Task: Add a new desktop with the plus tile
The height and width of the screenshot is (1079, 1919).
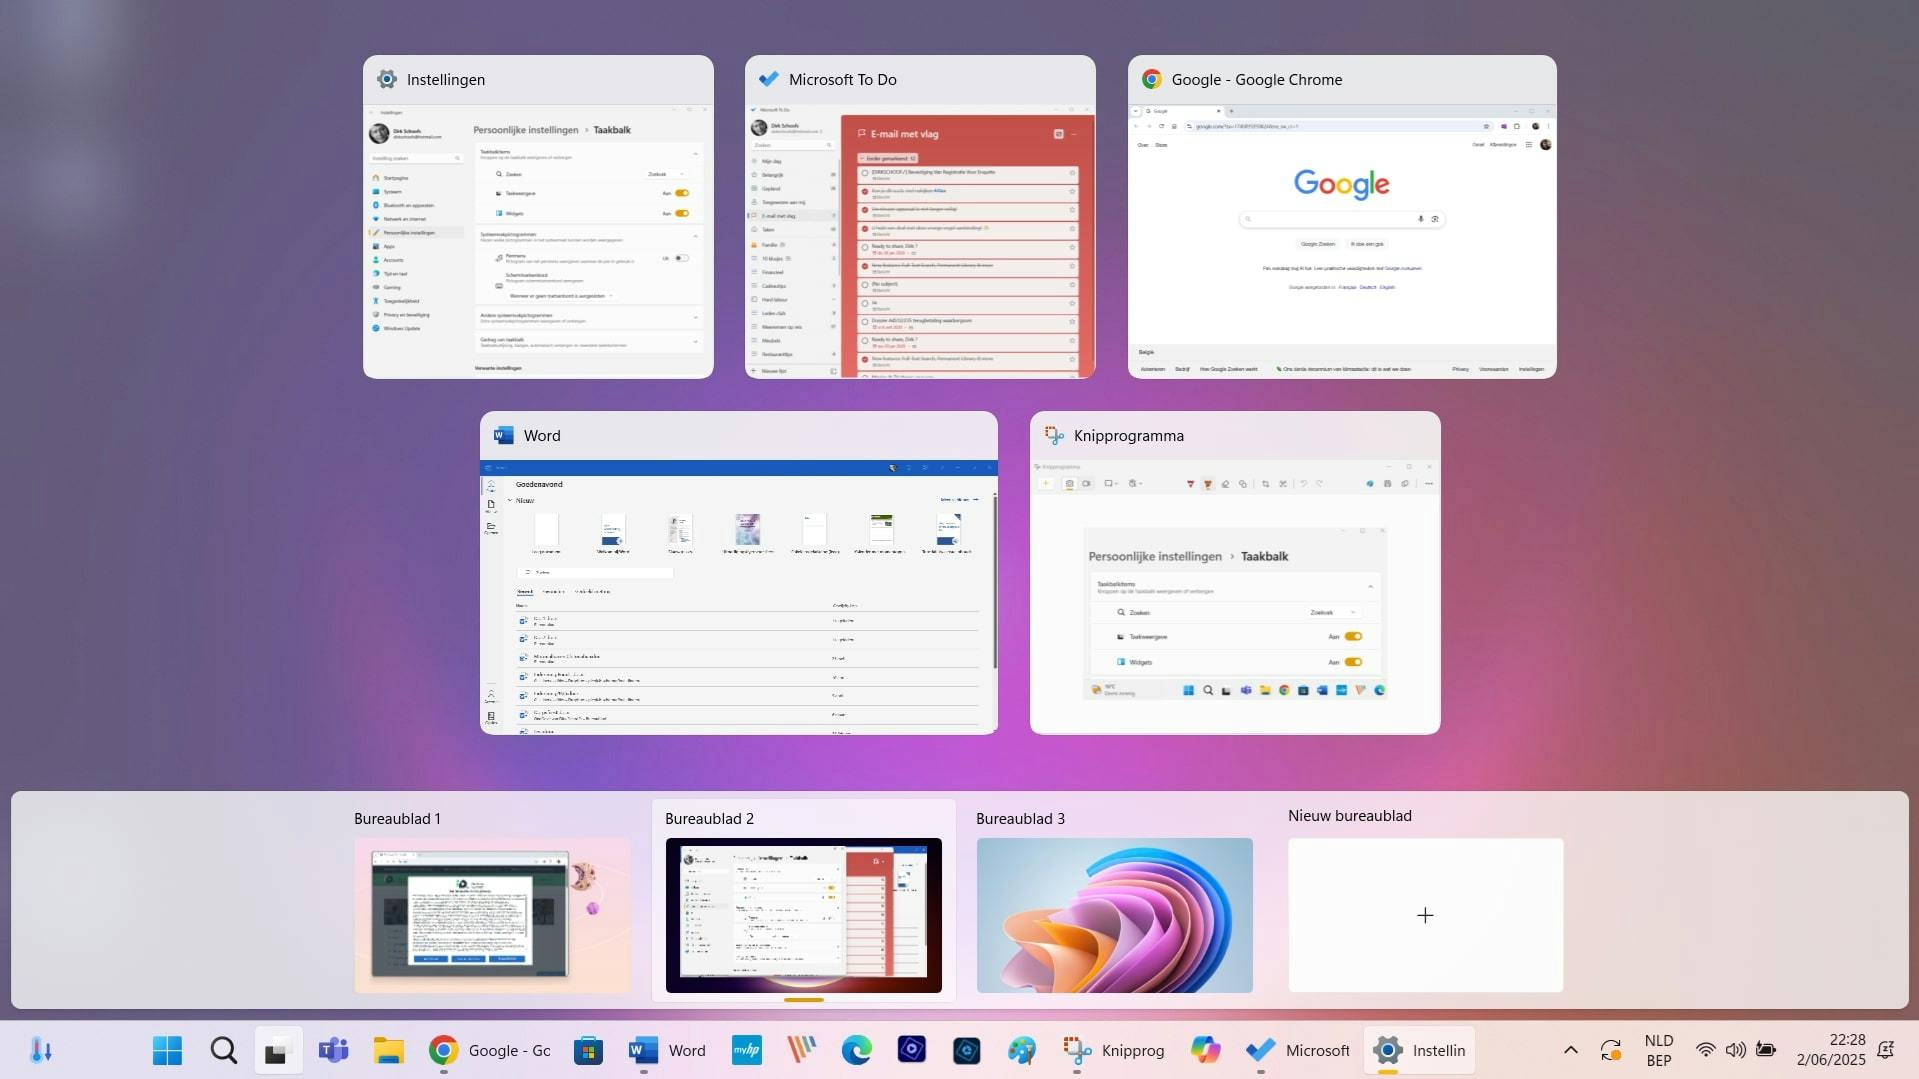Action: click(1426, 915)
